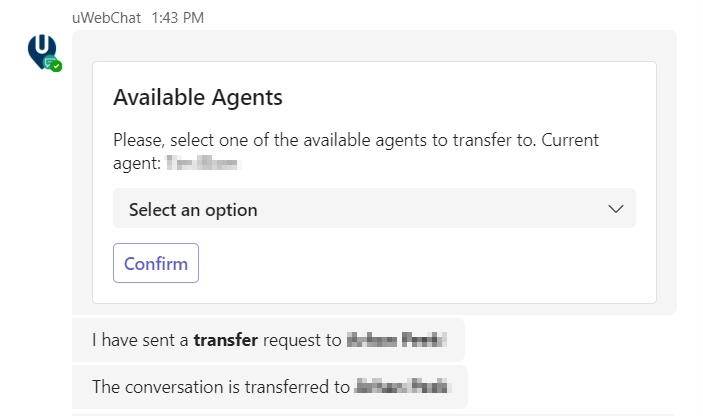Expand the dropdown using the chevron arrow

pyautogui.click(x=615, y=209)
